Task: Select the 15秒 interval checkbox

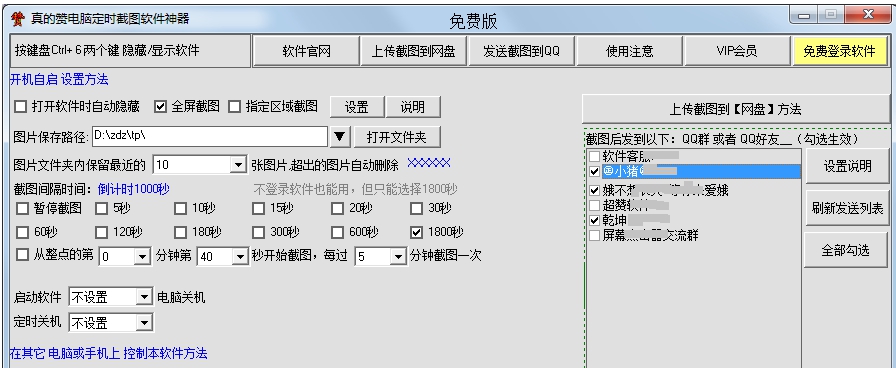Action: click(x=258, y=209)
